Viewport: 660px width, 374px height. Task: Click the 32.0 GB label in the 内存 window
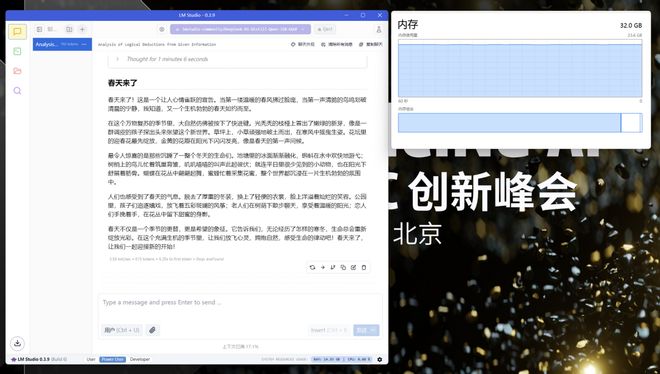click(631, 25)
